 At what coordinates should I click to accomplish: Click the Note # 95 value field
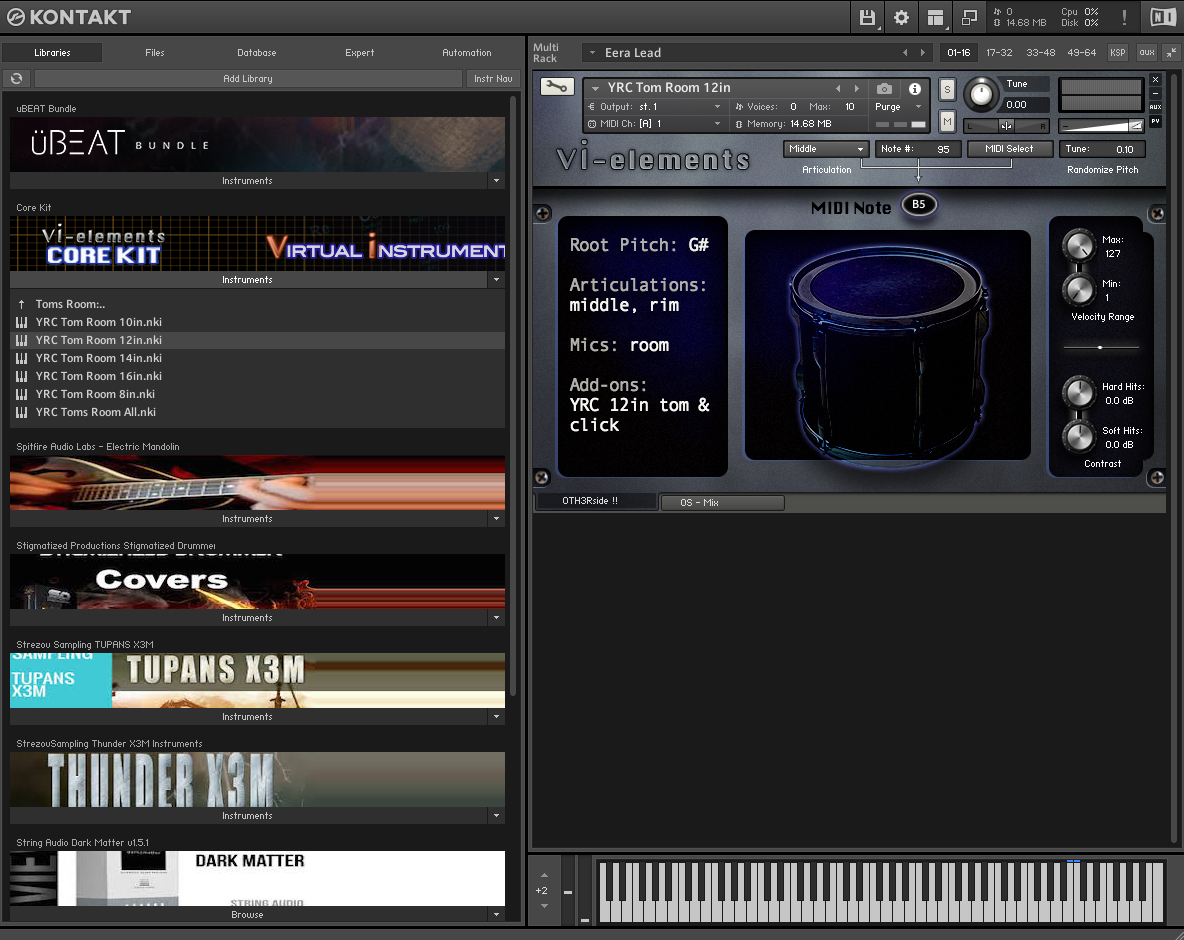[917, 149]
